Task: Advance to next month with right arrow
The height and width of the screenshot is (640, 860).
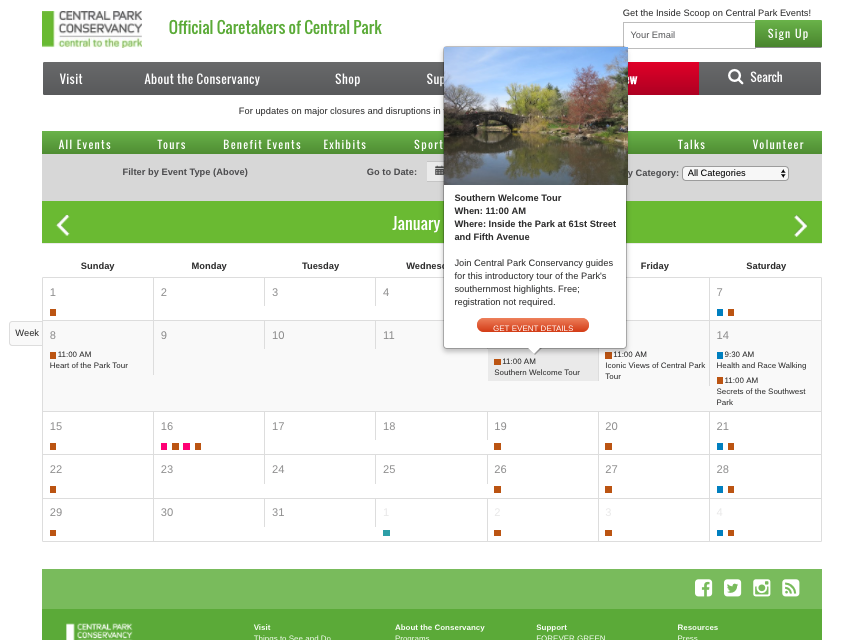Action: (x=800, y=226)
